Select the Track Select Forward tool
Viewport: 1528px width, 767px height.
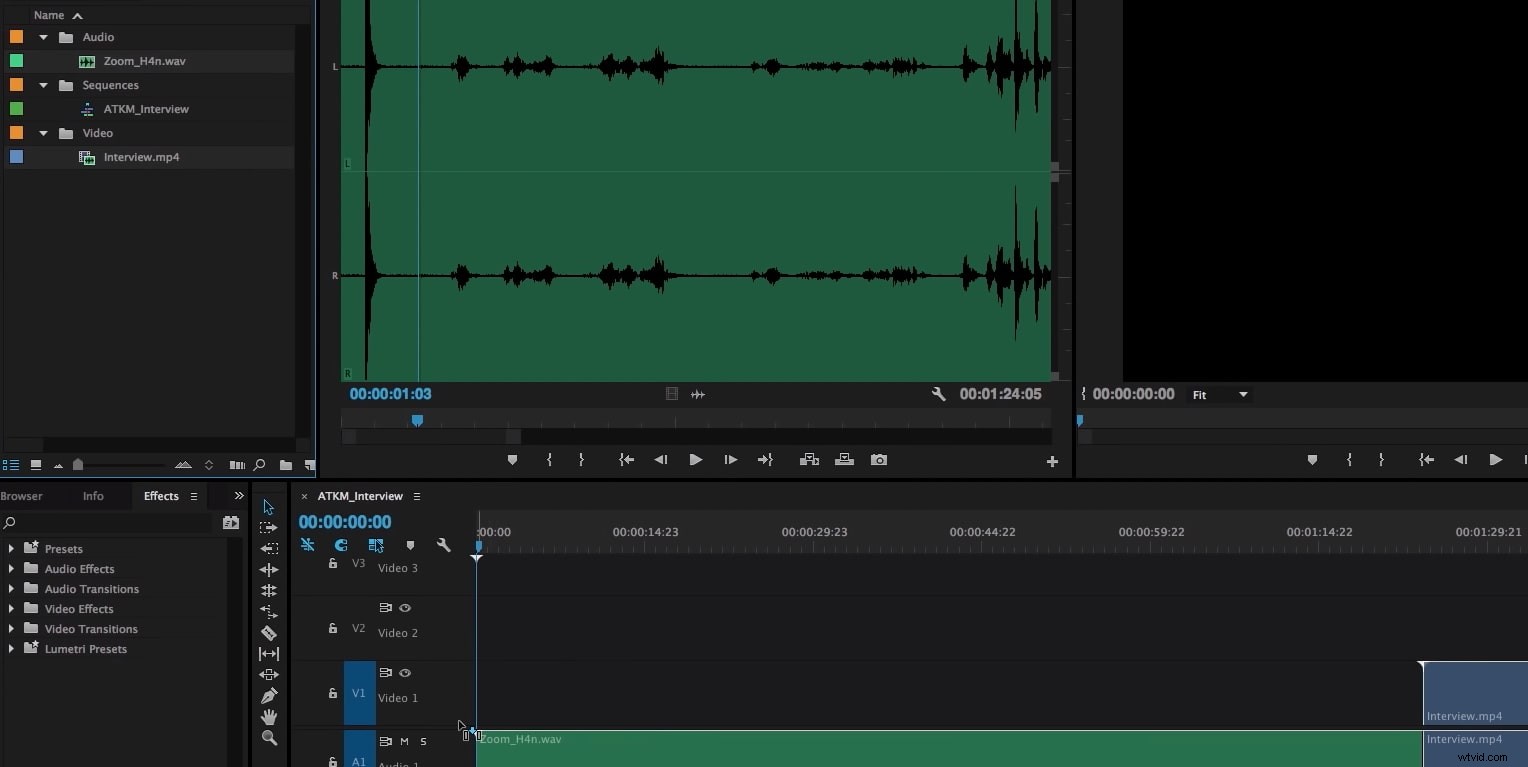(x=268, y=527)
